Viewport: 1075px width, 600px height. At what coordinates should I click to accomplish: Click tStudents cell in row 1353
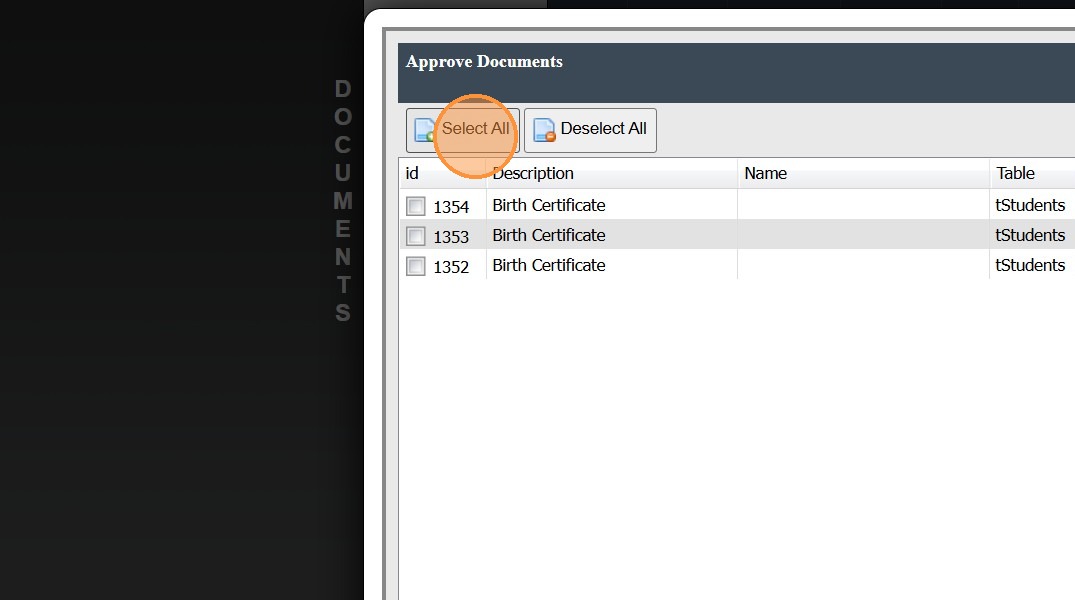(x=1030, y=235)
